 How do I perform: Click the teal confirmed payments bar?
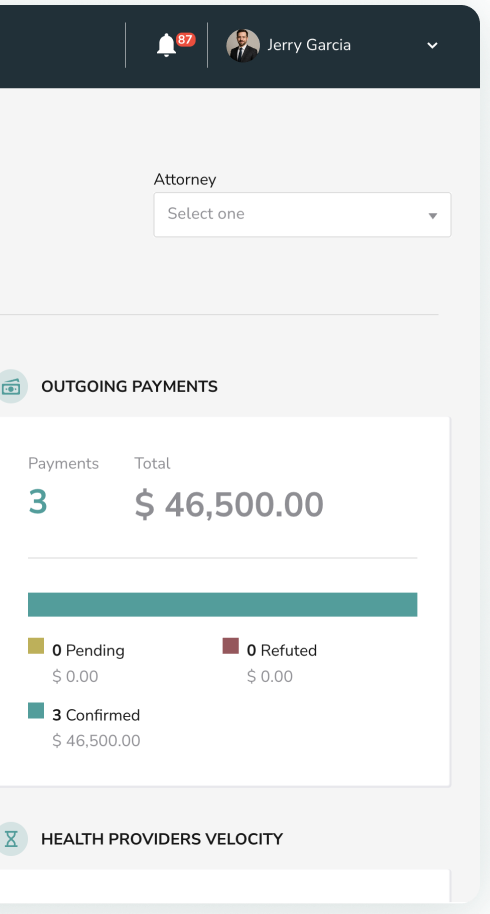pos(223,604)
